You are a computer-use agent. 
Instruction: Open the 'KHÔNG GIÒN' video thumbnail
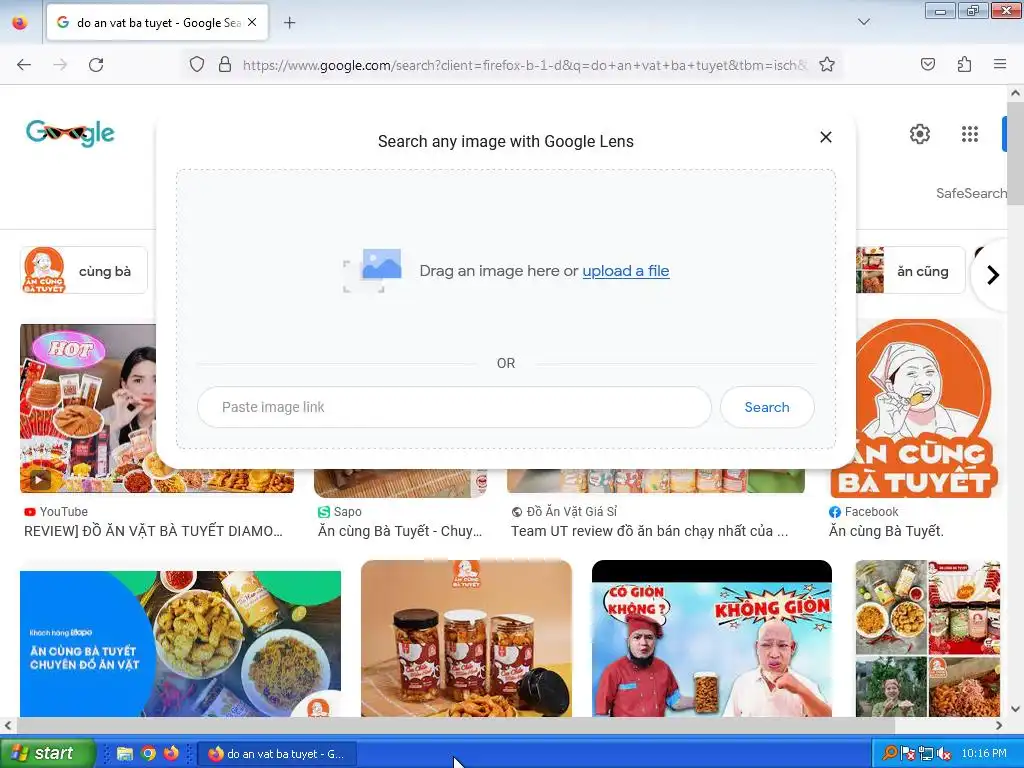point(712,638)
